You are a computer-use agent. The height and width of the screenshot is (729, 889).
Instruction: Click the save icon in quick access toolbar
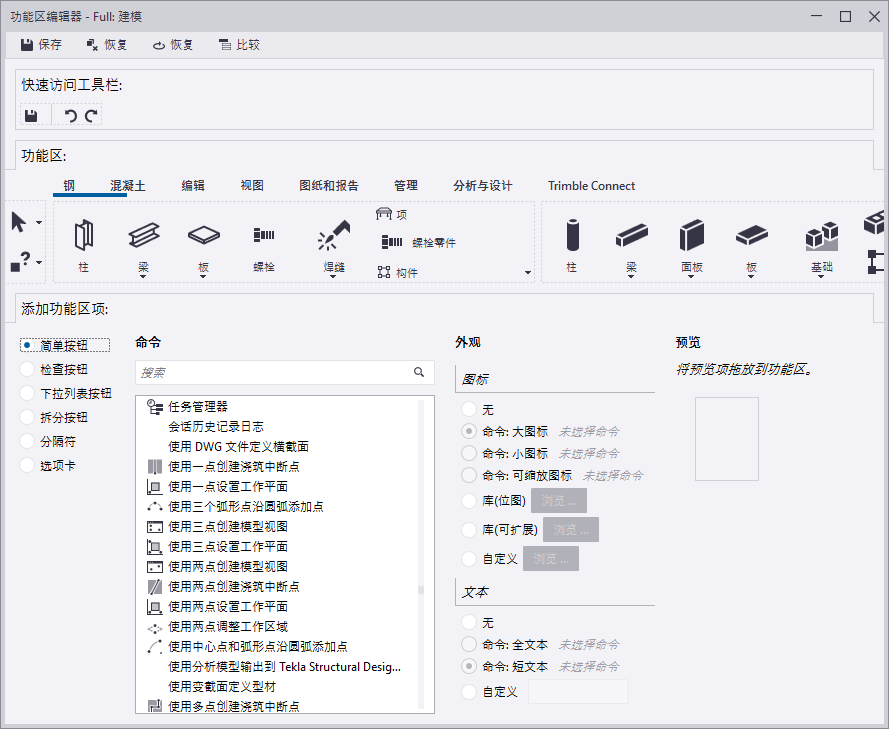click(x=31, y=116)
